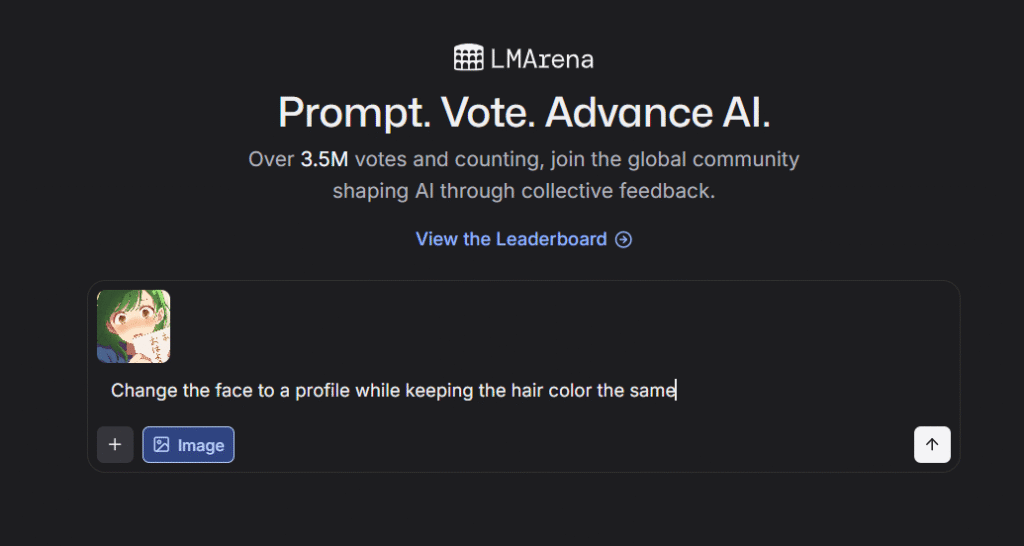Click the bold 3.5M vote count
The width and height of the screenshot is (1024, 546).
325,159
